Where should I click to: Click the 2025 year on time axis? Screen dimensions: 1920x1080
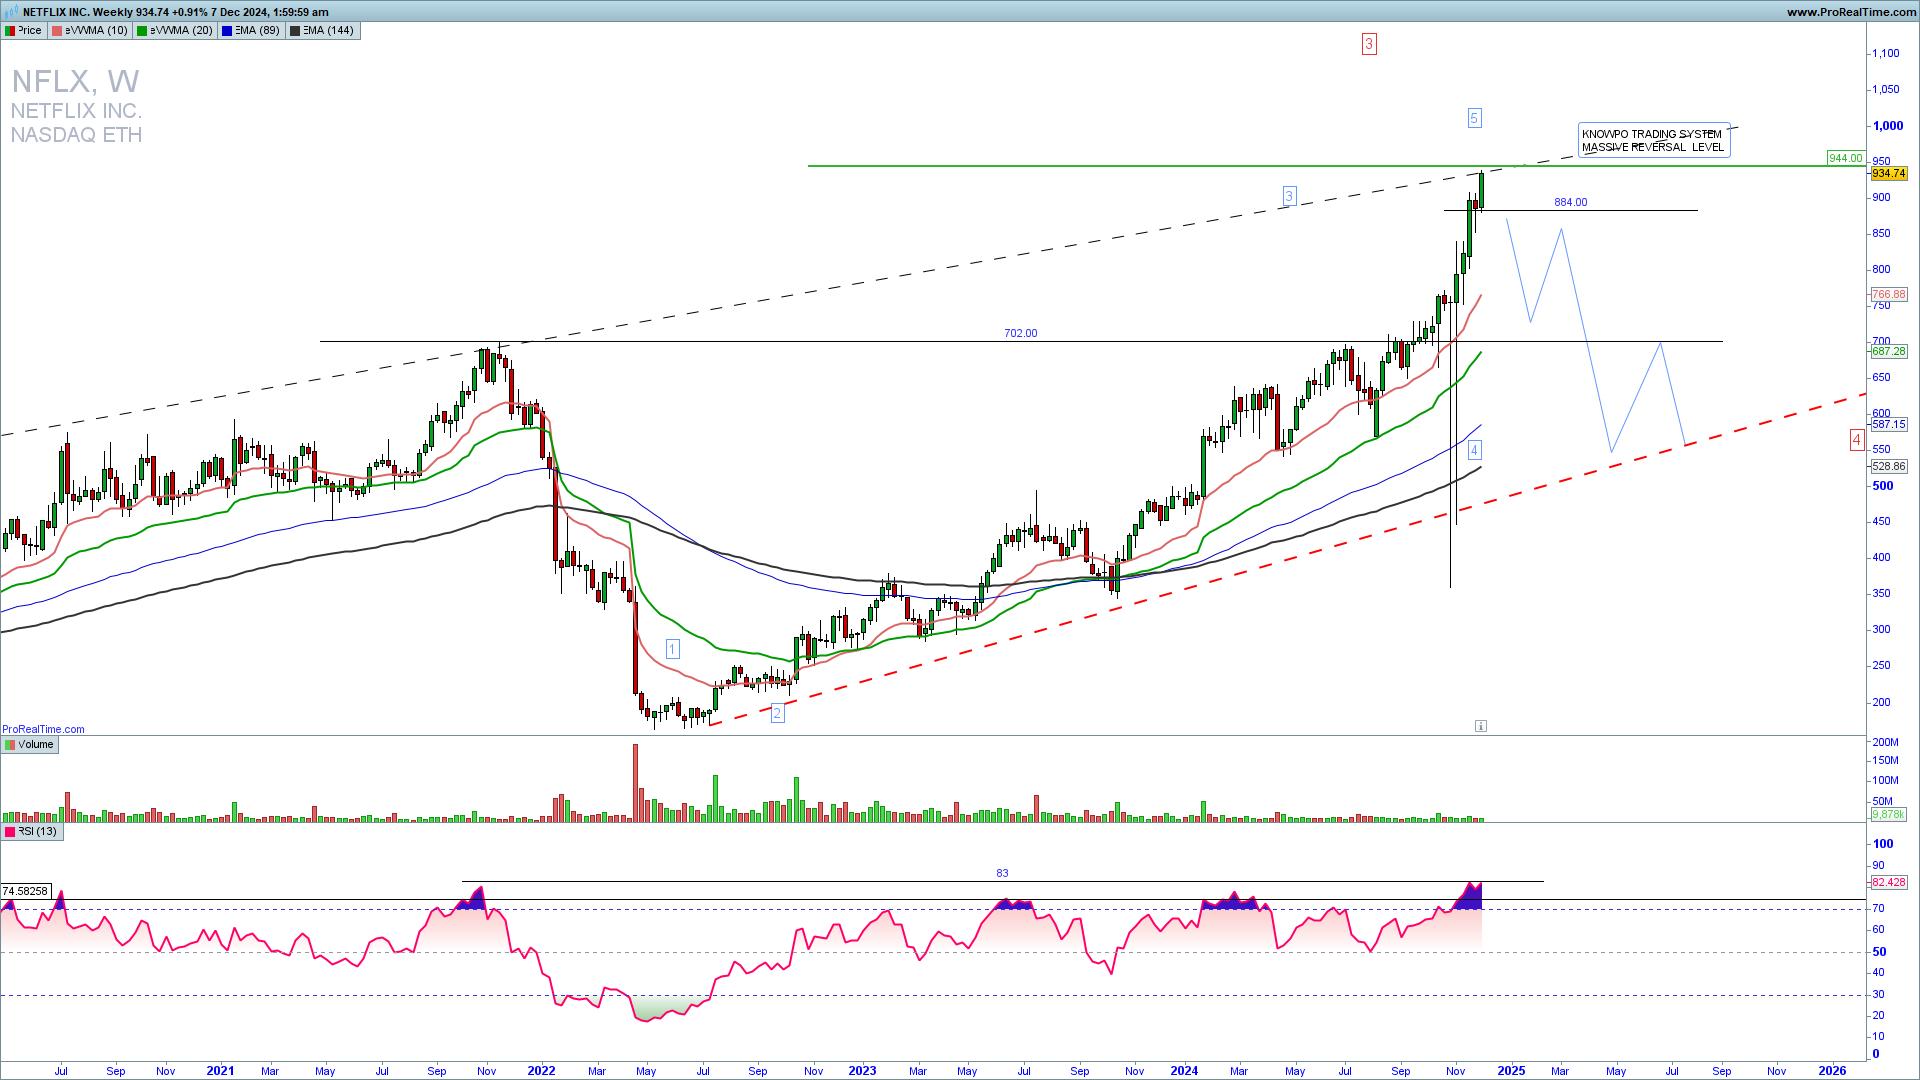pyautogui.click(x=1511, y=1071)
